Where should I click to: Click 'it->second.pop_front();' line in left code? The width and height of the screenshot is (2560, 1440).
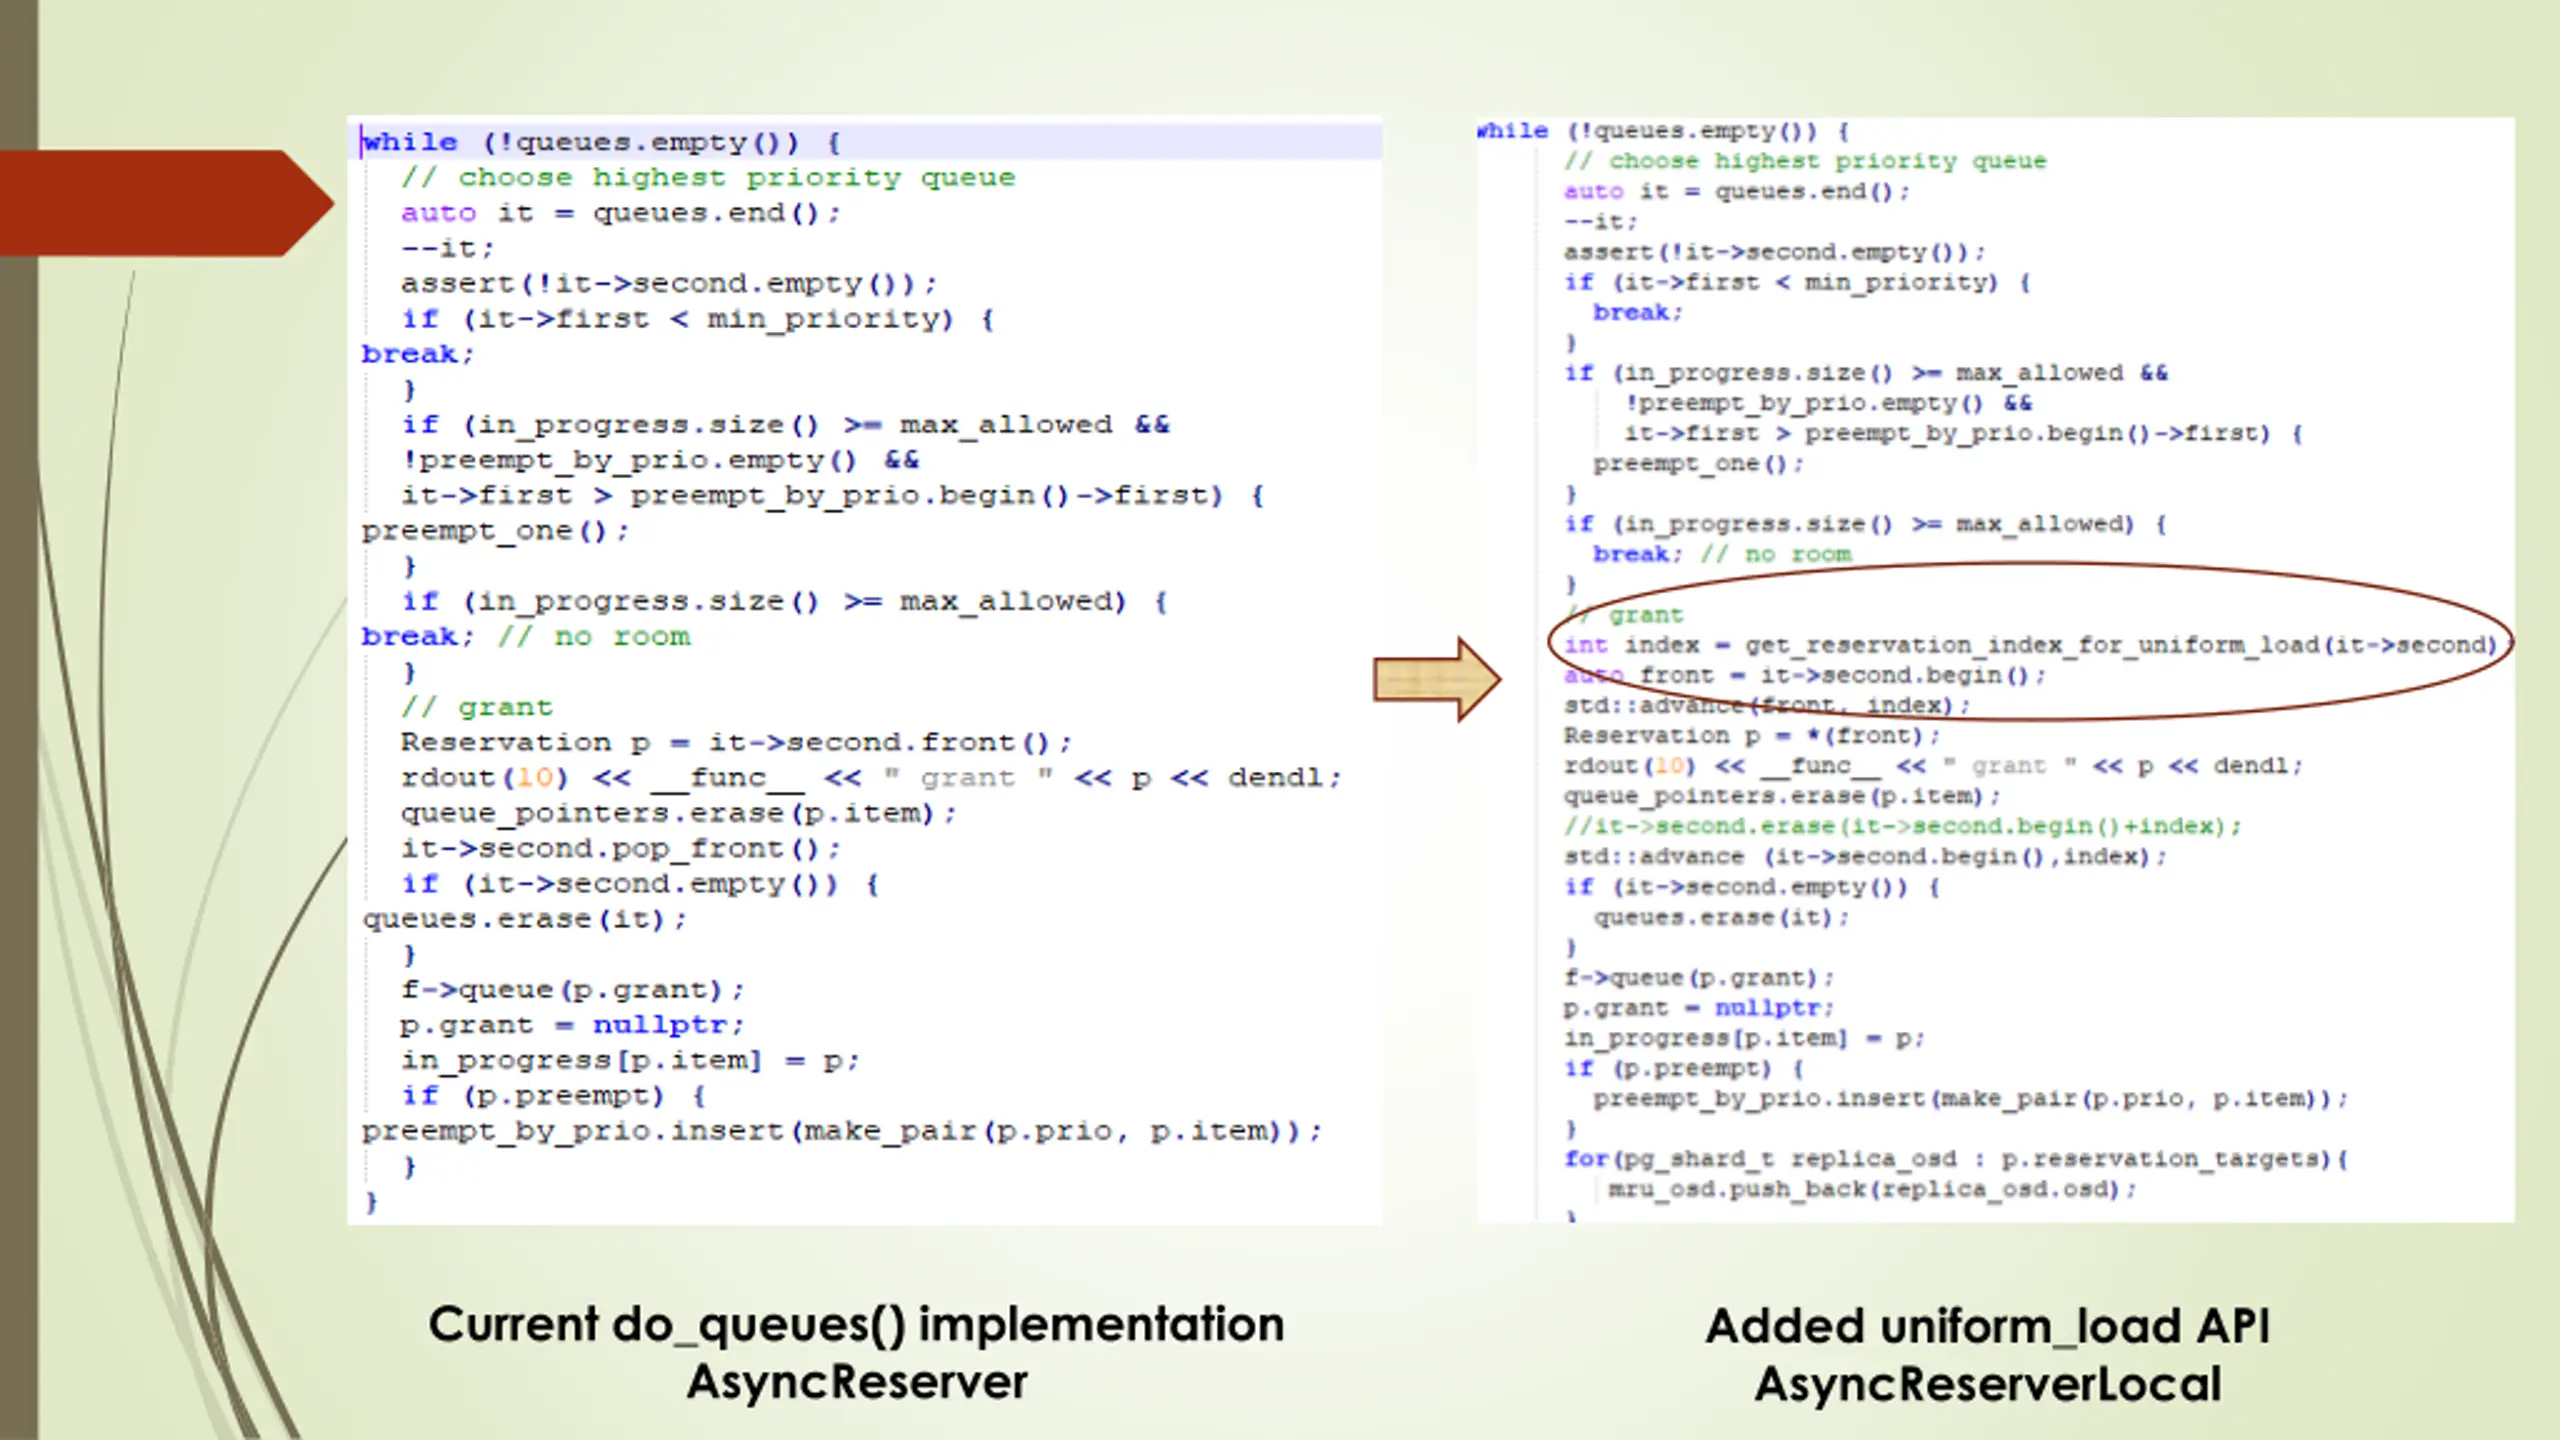(620, 849)
